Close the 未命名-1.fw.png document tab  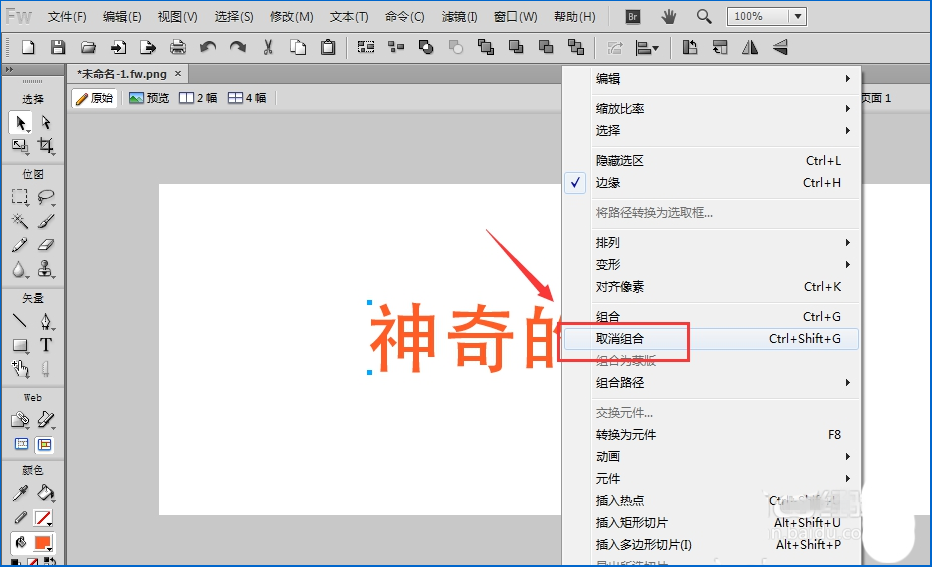pyautogui.click(x=178, y=74)
